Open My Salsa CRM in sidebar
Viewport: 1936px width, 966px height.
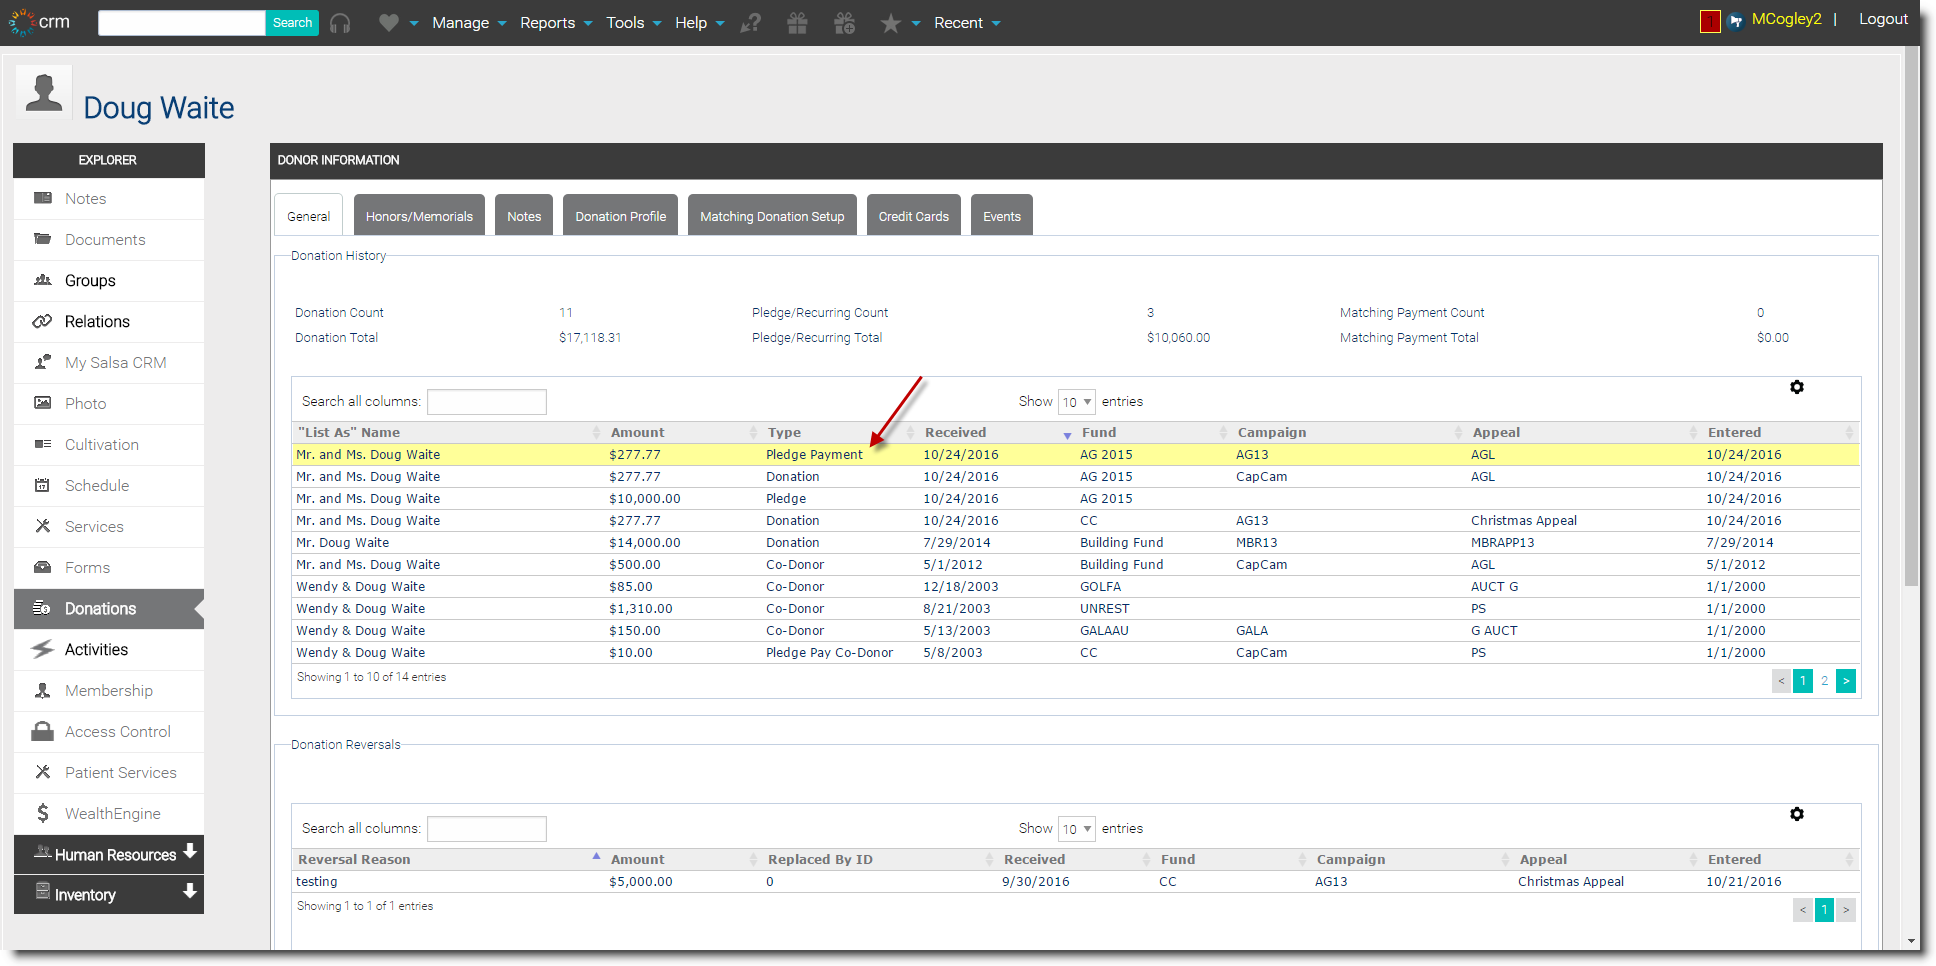pyautogui.click(x=109, y=363)
